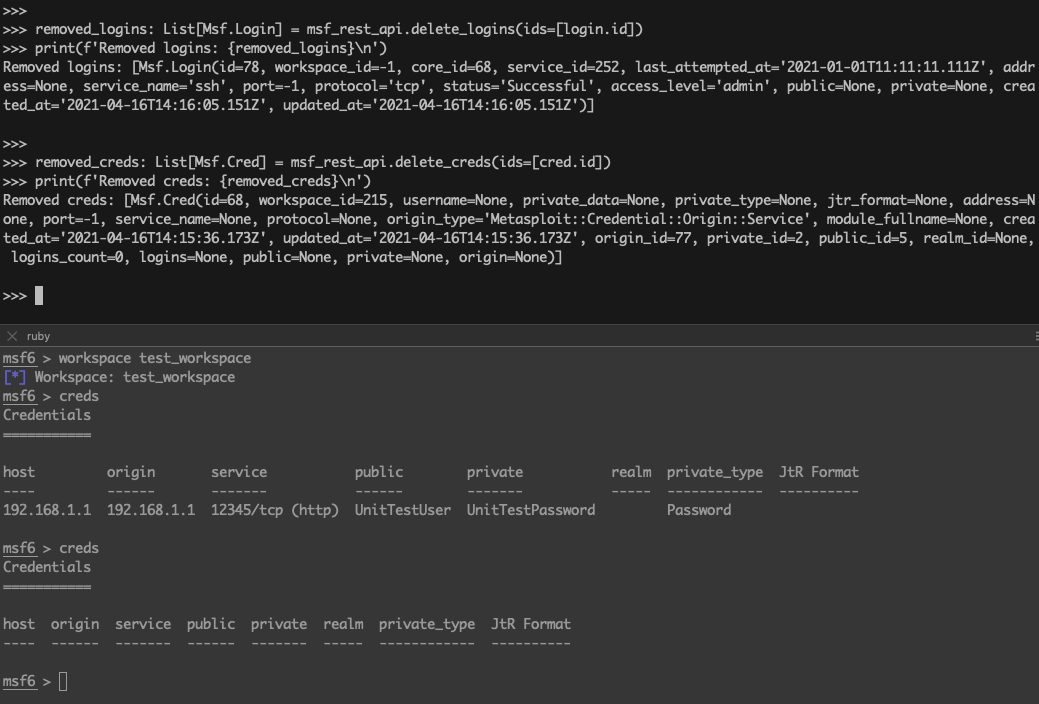This screenshot has width=1039, height=704.
Task: Click the first Credentials table heading
Action: [46, 415]
